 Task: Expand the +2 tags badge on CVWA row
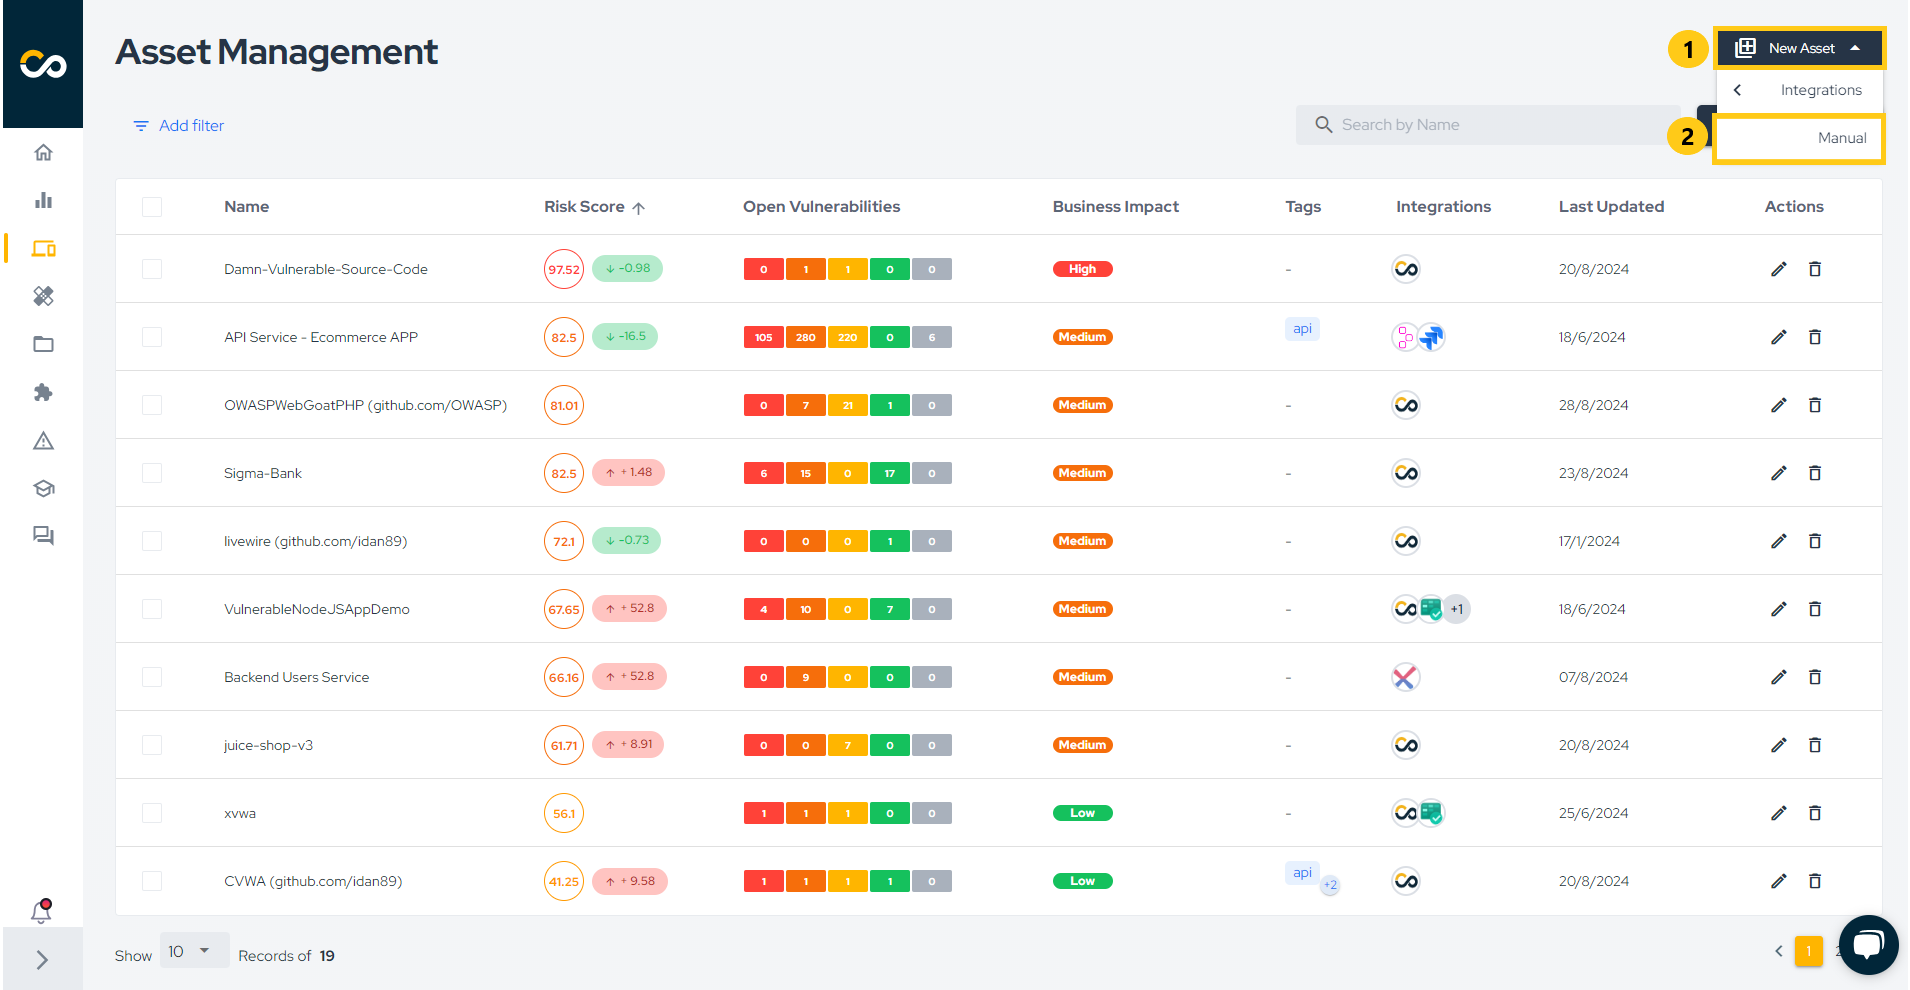pos(1330,885)
